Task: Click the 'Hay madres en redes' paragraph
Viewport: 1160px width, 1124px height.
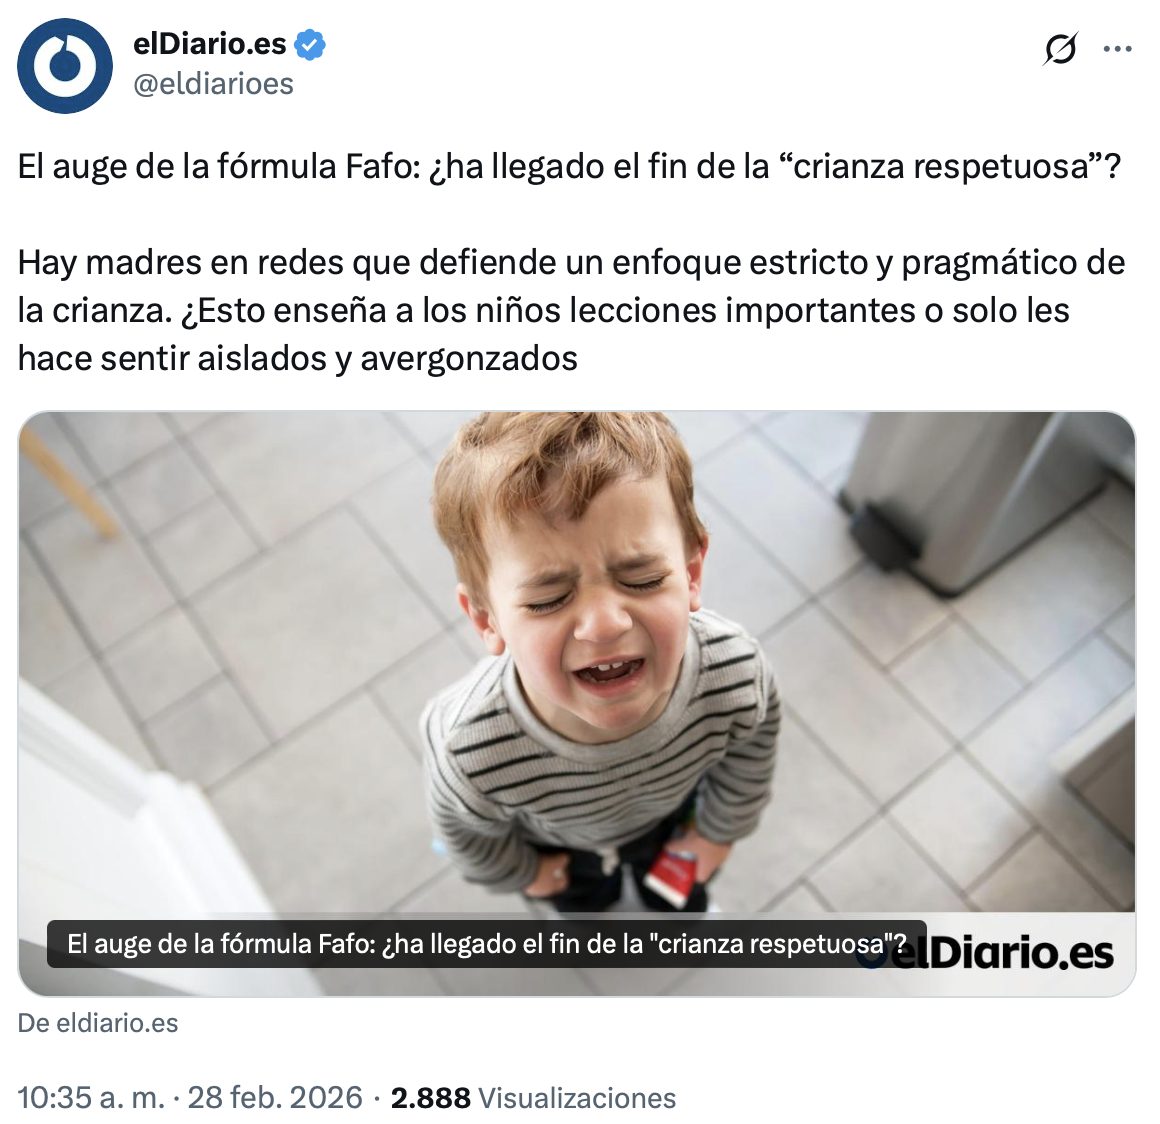Action: (571, 311)
